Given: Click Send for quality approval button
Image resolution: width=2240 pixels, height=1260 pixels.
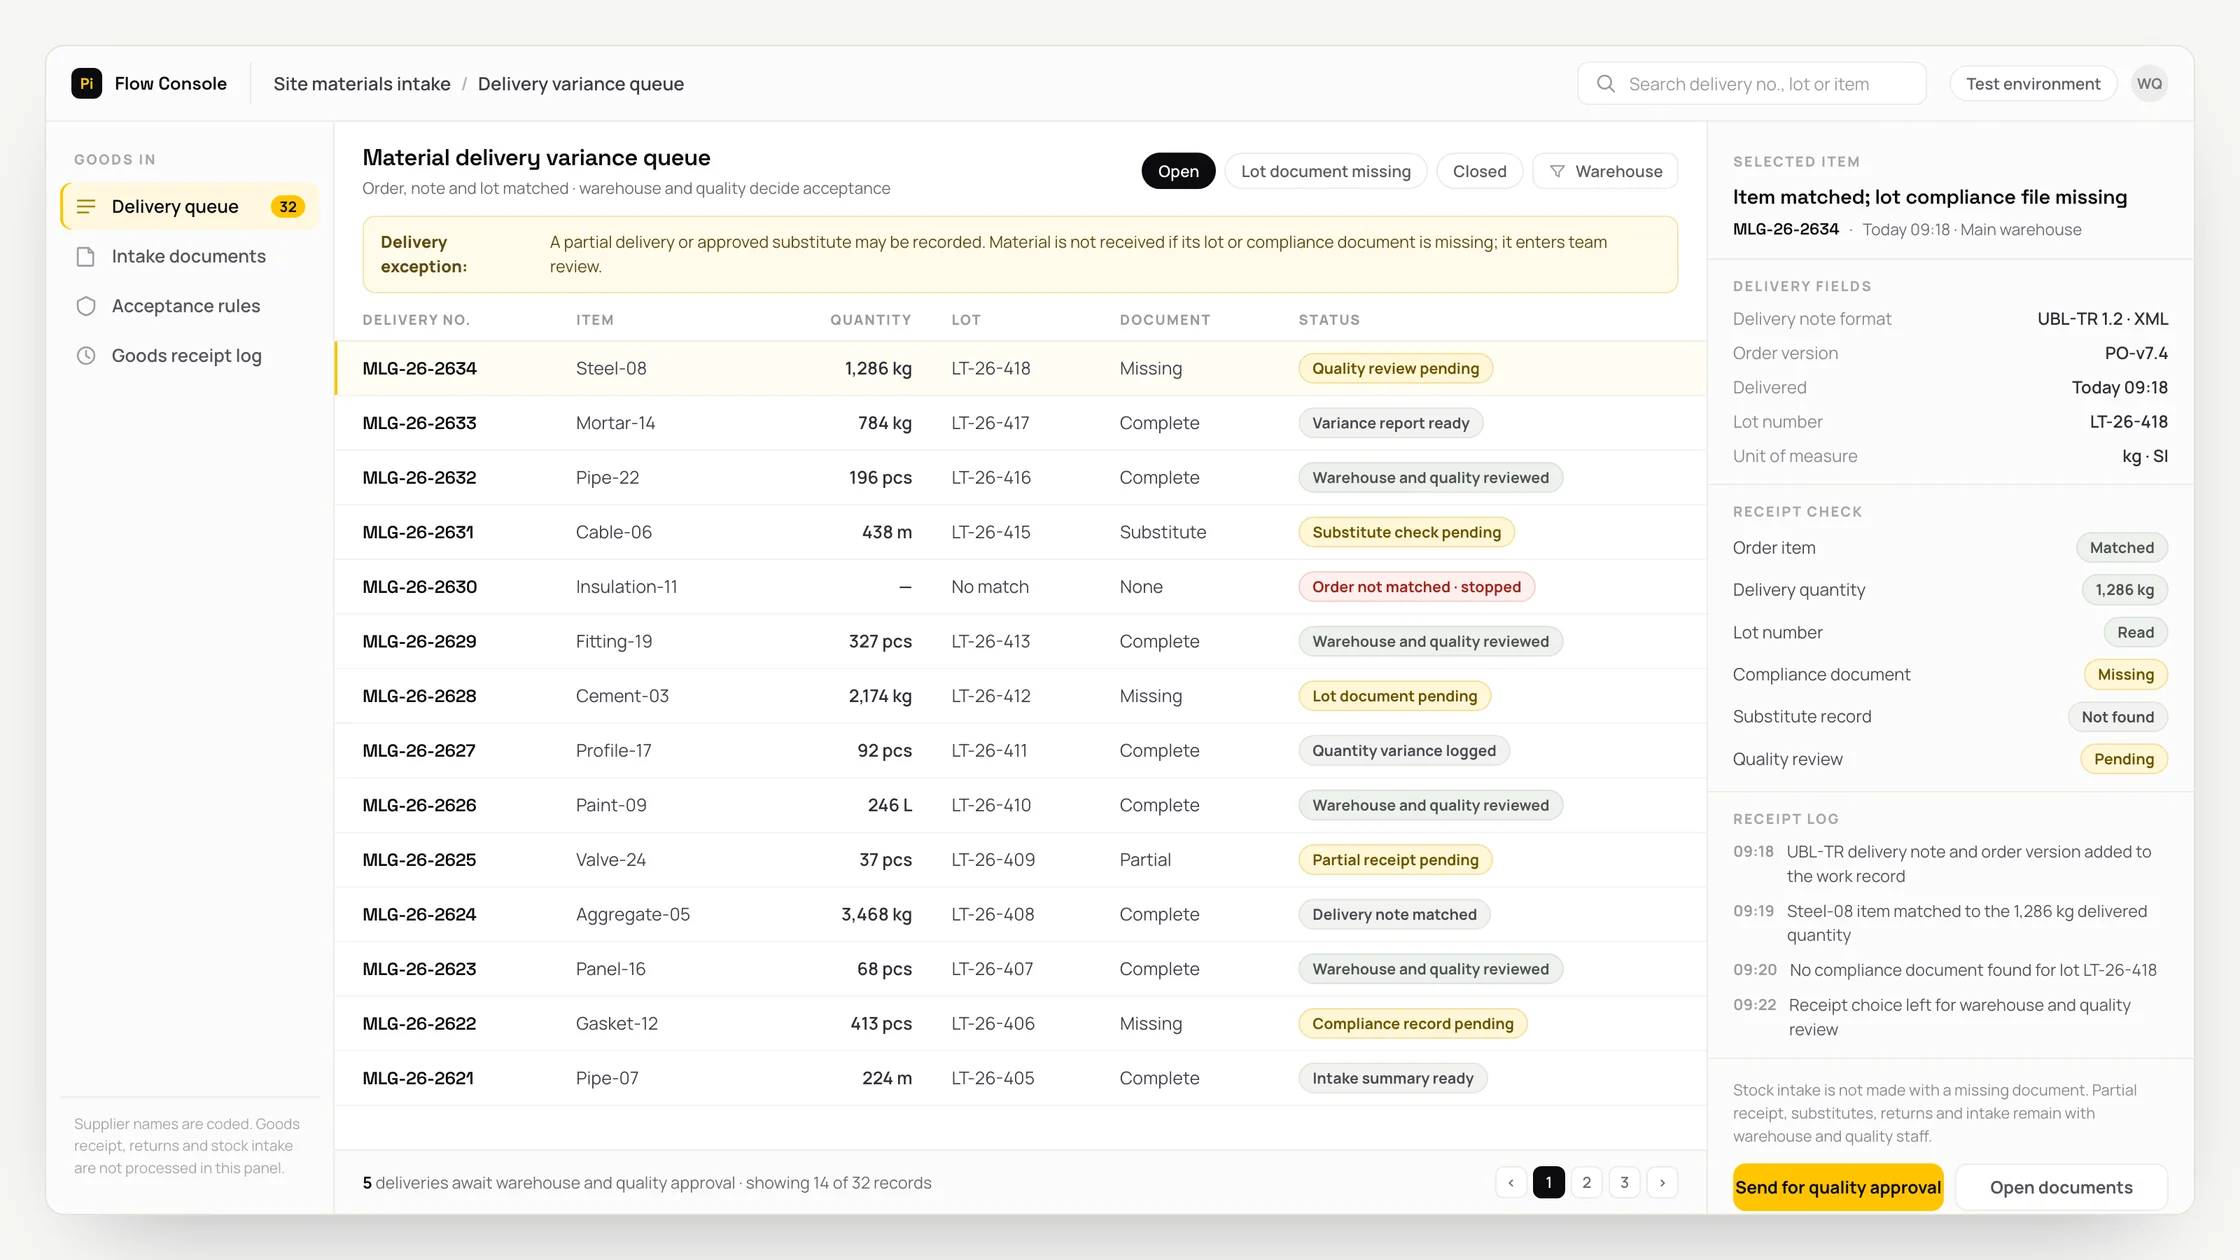Looking at the screenshot, I should click(1838, 1188).
